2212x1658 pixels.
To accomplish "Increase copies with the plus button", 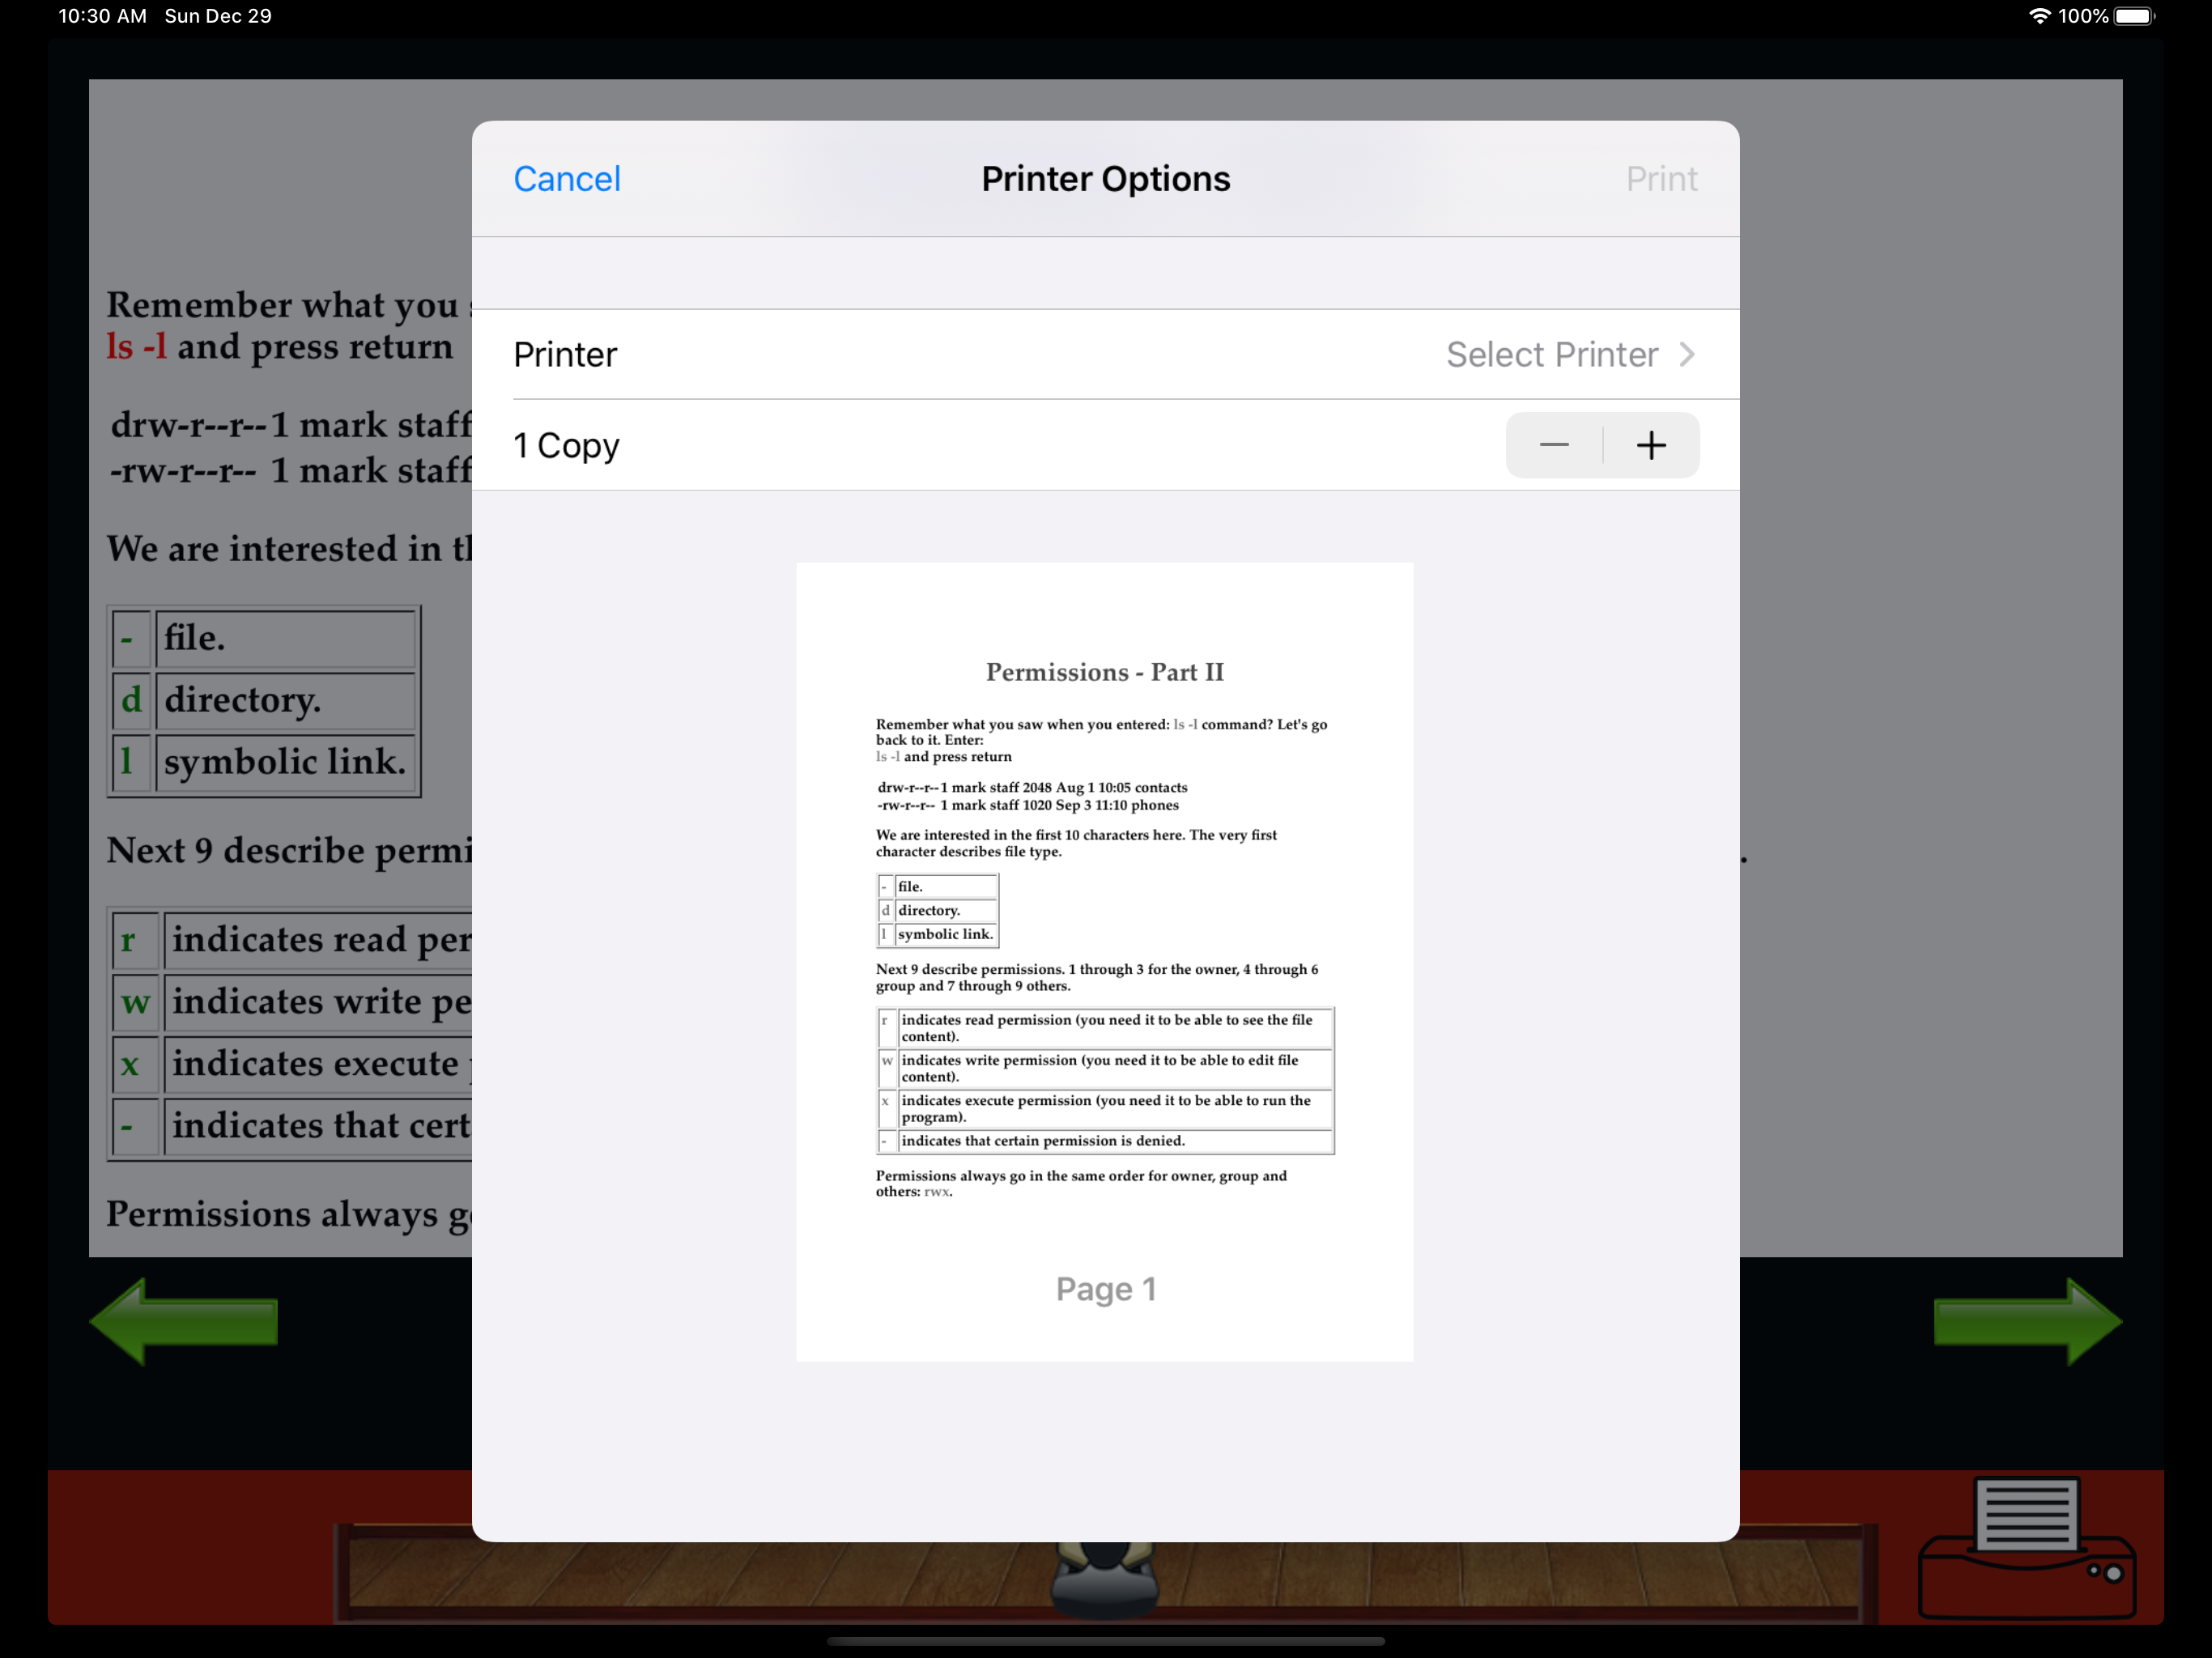I will click(x=1650, y=445).
